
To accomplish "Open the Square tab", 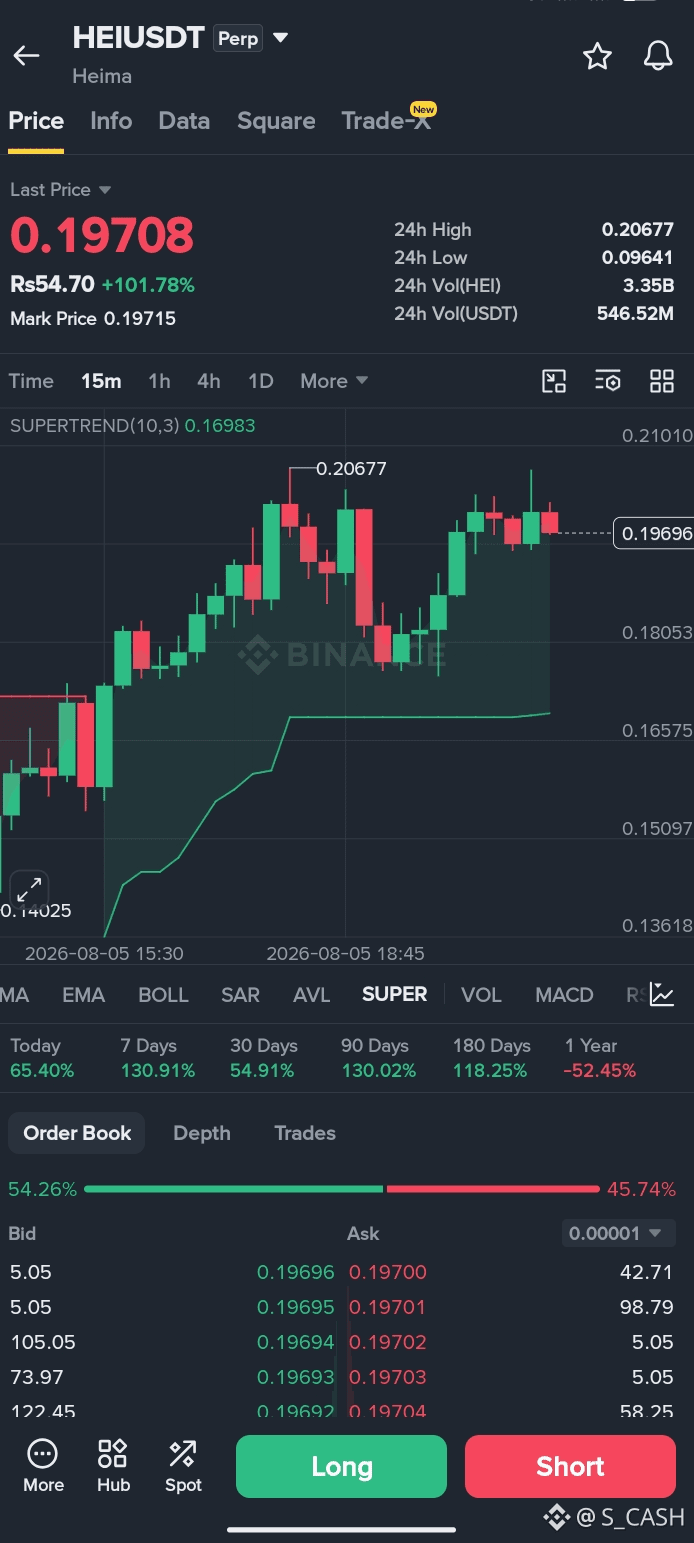I will click(276, 121).
